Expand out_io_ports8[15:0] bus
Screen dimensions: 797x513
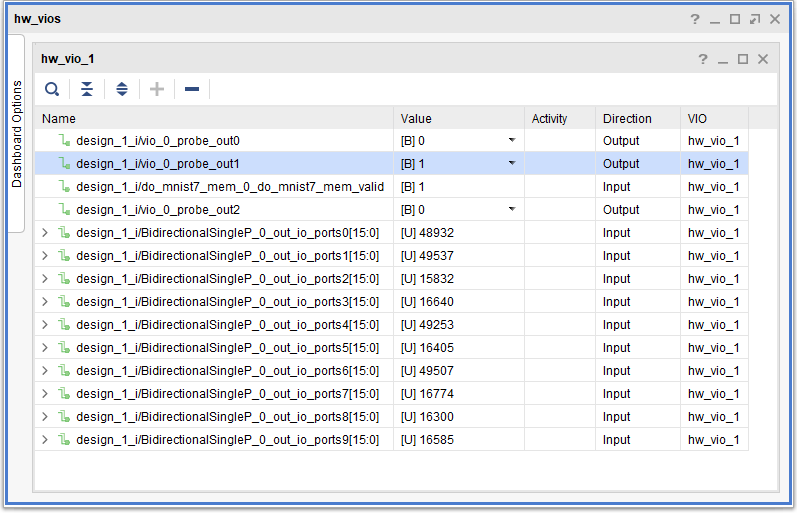point(45,417)
